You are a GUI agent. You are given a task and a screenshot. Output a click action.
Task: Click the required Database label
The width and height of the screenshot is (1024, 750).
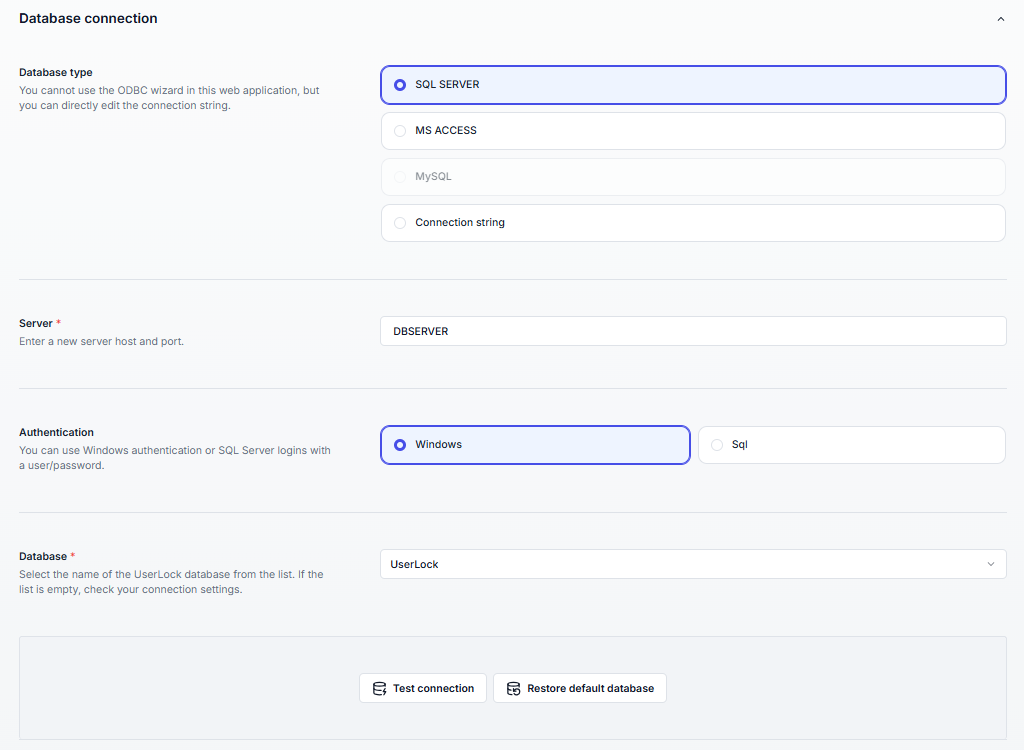click(43, 556)
